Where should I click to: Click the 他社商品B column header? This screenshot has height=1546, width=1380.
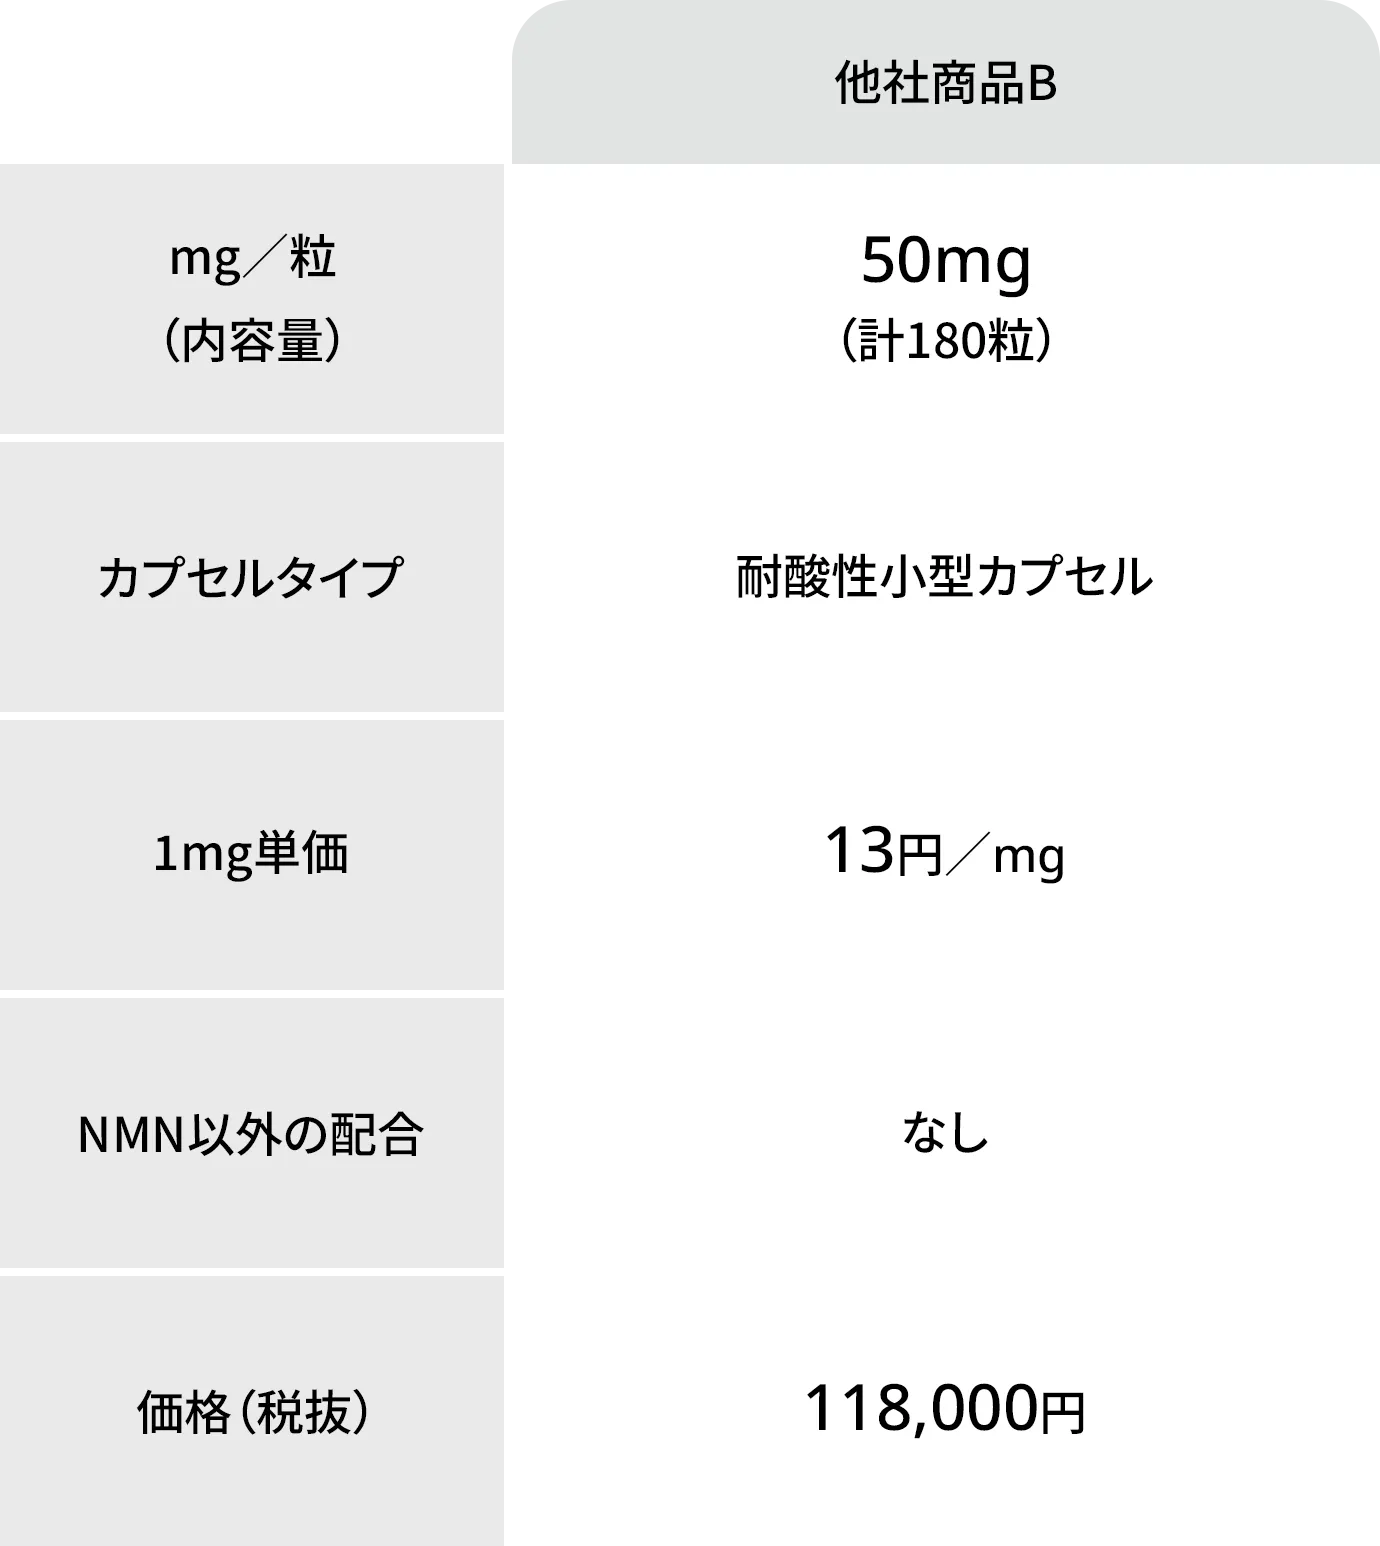point(945,85)
